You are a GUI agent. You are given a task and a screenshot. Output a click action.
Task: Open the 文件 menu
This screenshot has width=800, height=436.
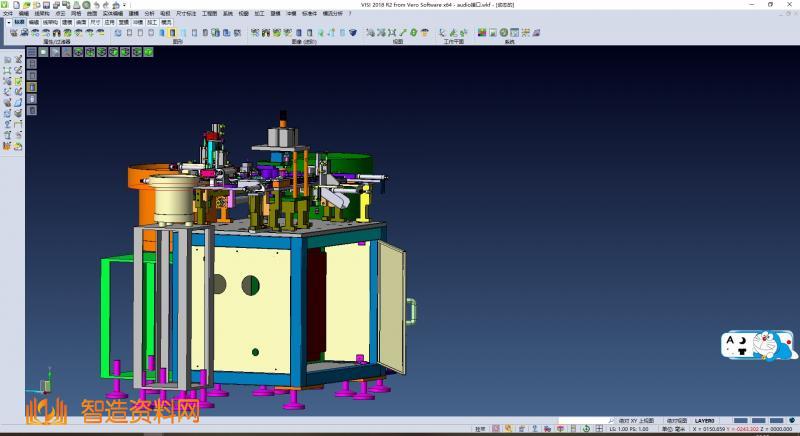(8, 13)
